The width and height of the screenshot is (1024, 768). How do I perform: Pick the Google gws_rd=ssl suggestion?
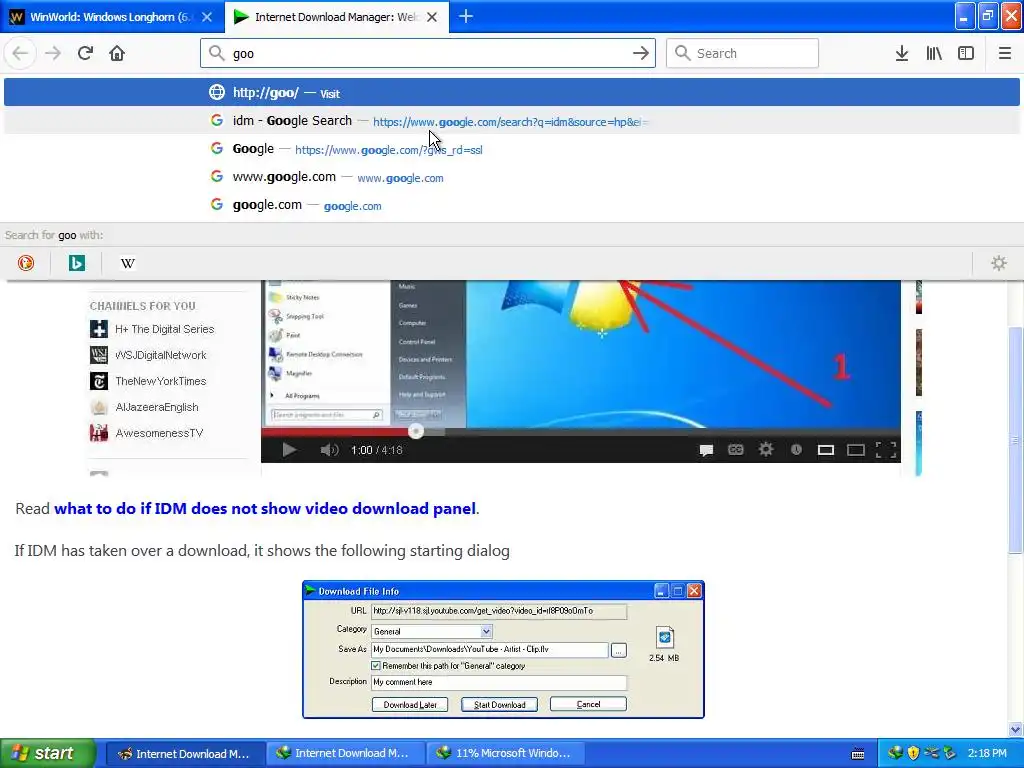click(512, 149)
